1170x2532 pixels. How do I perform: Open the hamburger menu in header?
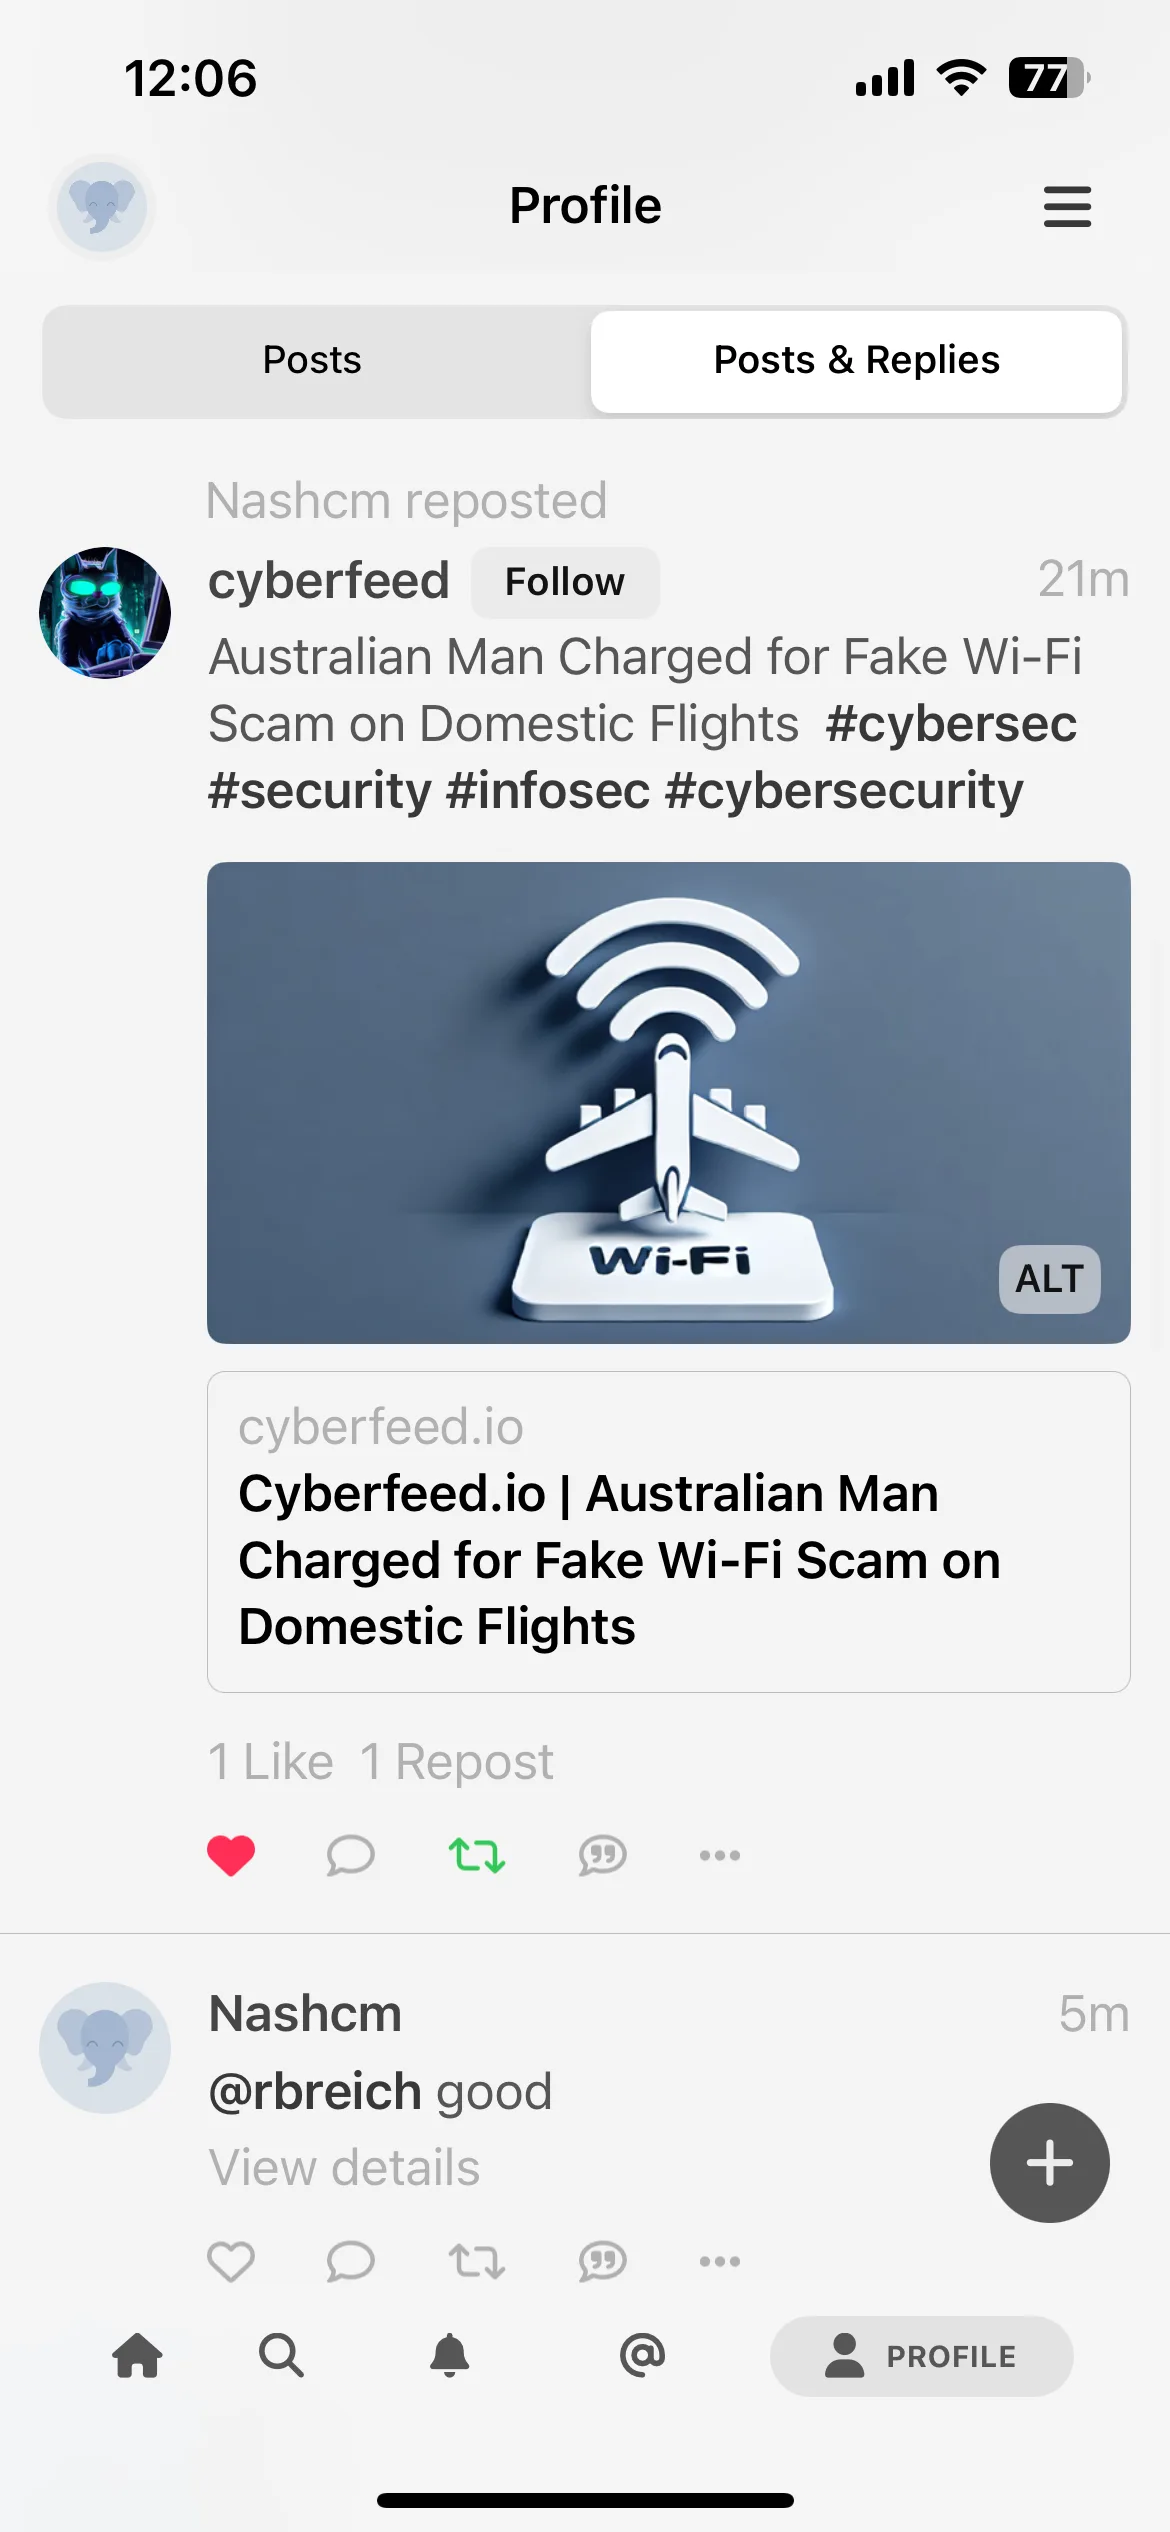point(1067,207)
